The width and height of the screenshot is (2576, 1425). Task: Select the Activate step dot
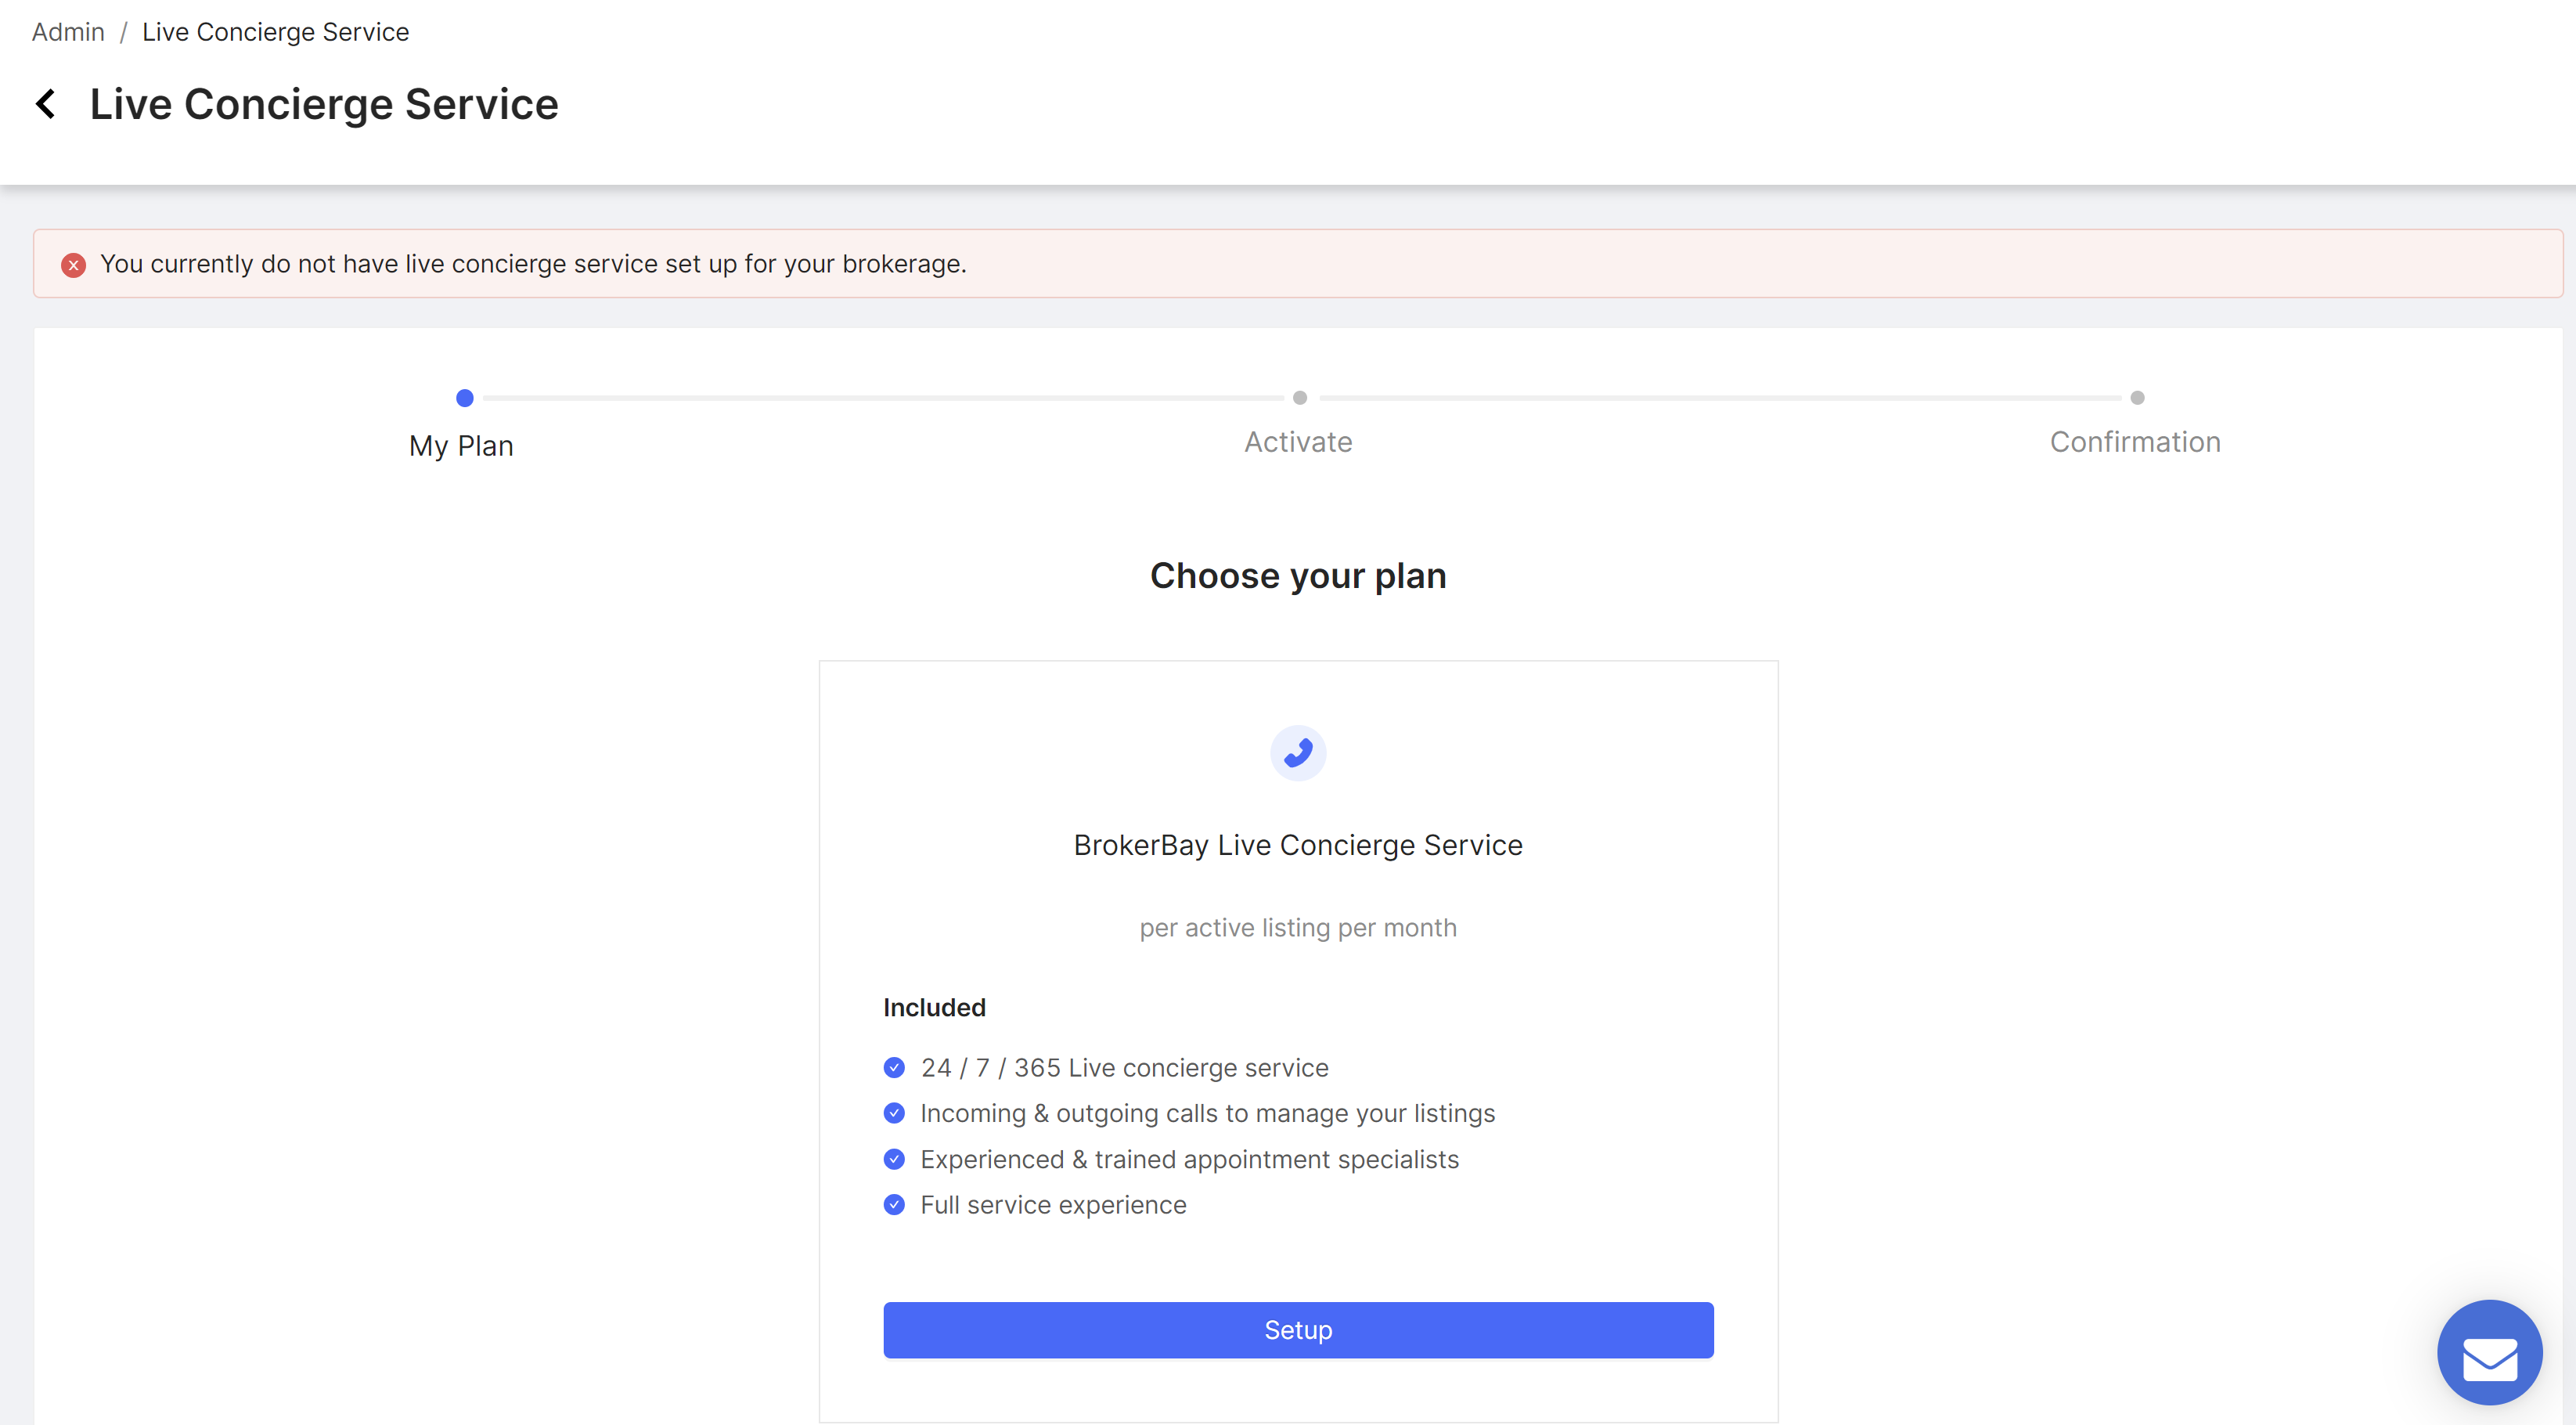pyautogui.click(x=1299, y=398)
